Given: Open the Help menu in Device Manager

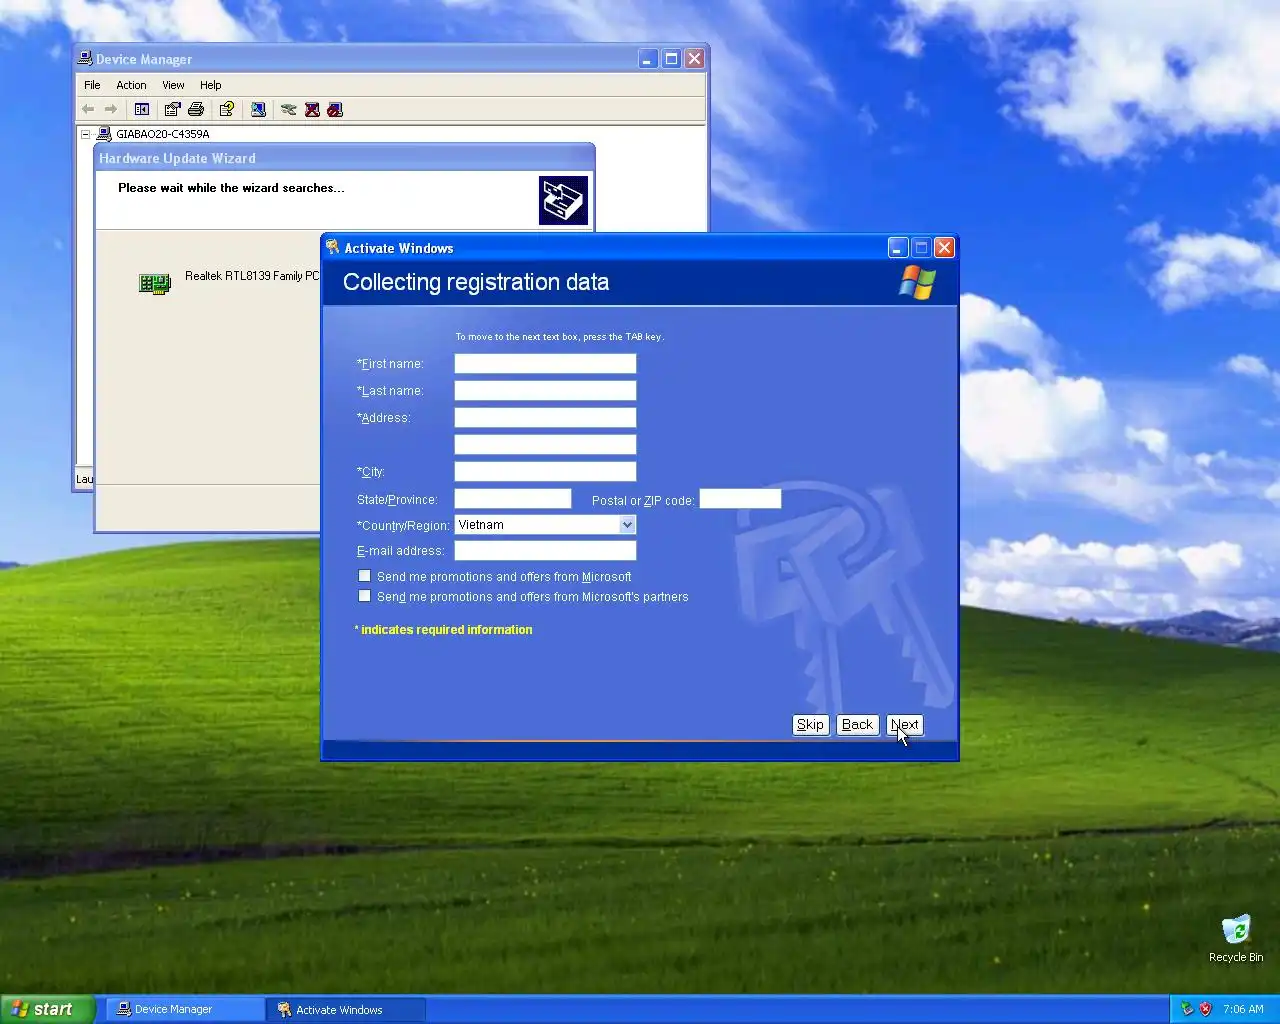Looking at the screenshot, I should (210, 85).
